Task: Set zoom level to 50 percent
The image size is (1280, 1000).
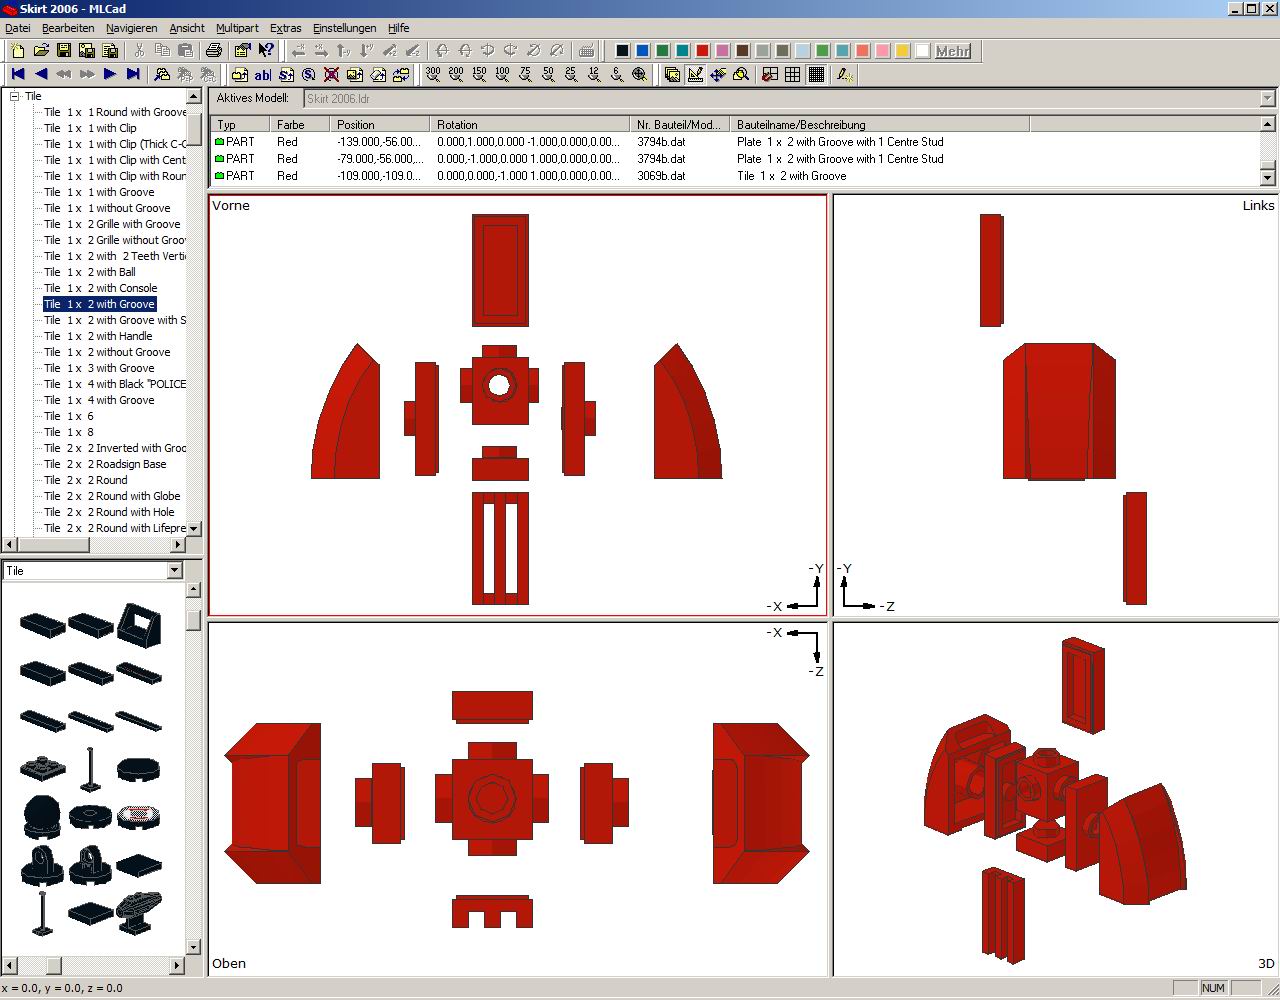Action: (x=548, y=74)
